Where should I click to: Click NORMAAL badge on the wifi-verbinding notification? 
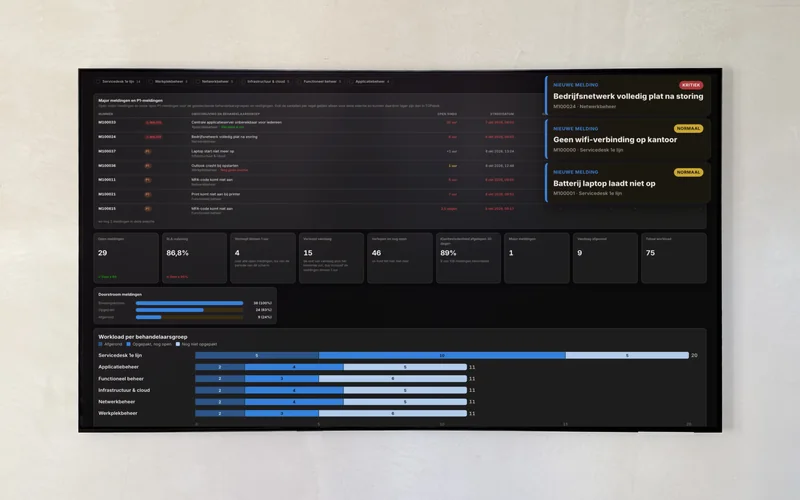tap(688, 129)
